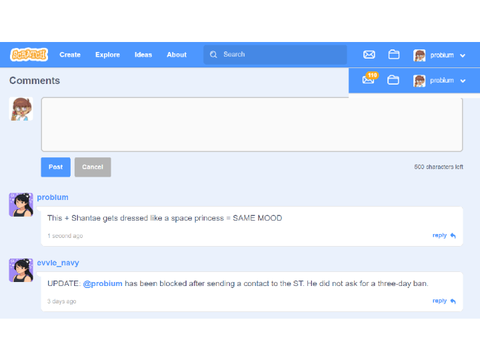480x360 pixels.
Task: Open the Explore menu item
Action: click(x=107, y=55)
